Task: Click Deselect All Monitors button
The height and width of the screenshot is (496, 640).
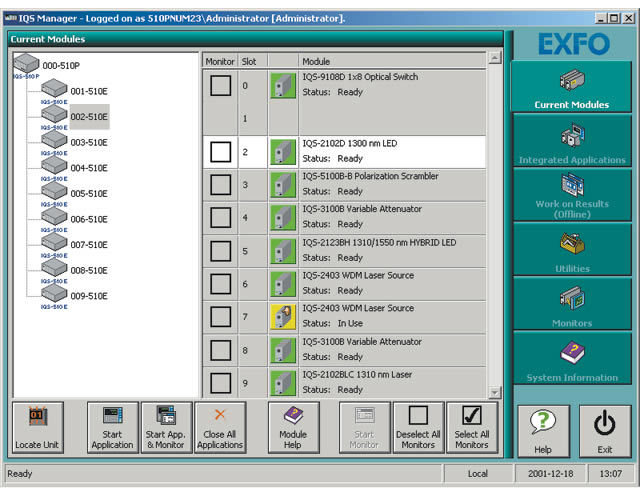Action: (418, 427)
